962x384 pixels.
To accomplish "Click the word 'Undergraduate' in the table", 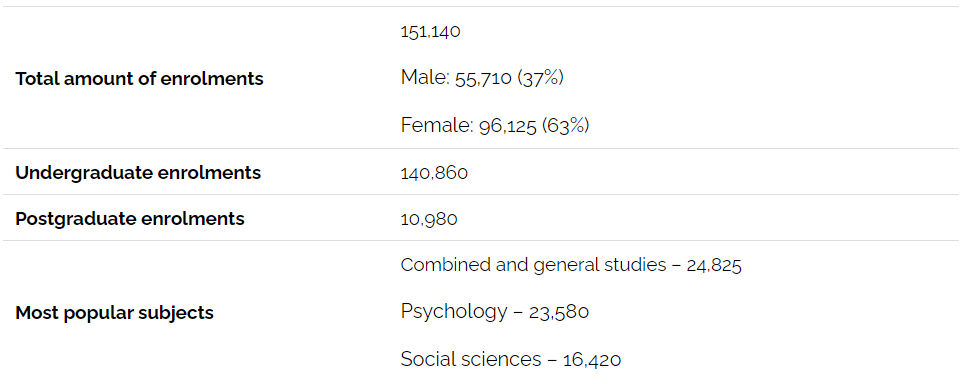I will (x=83, y=173).
